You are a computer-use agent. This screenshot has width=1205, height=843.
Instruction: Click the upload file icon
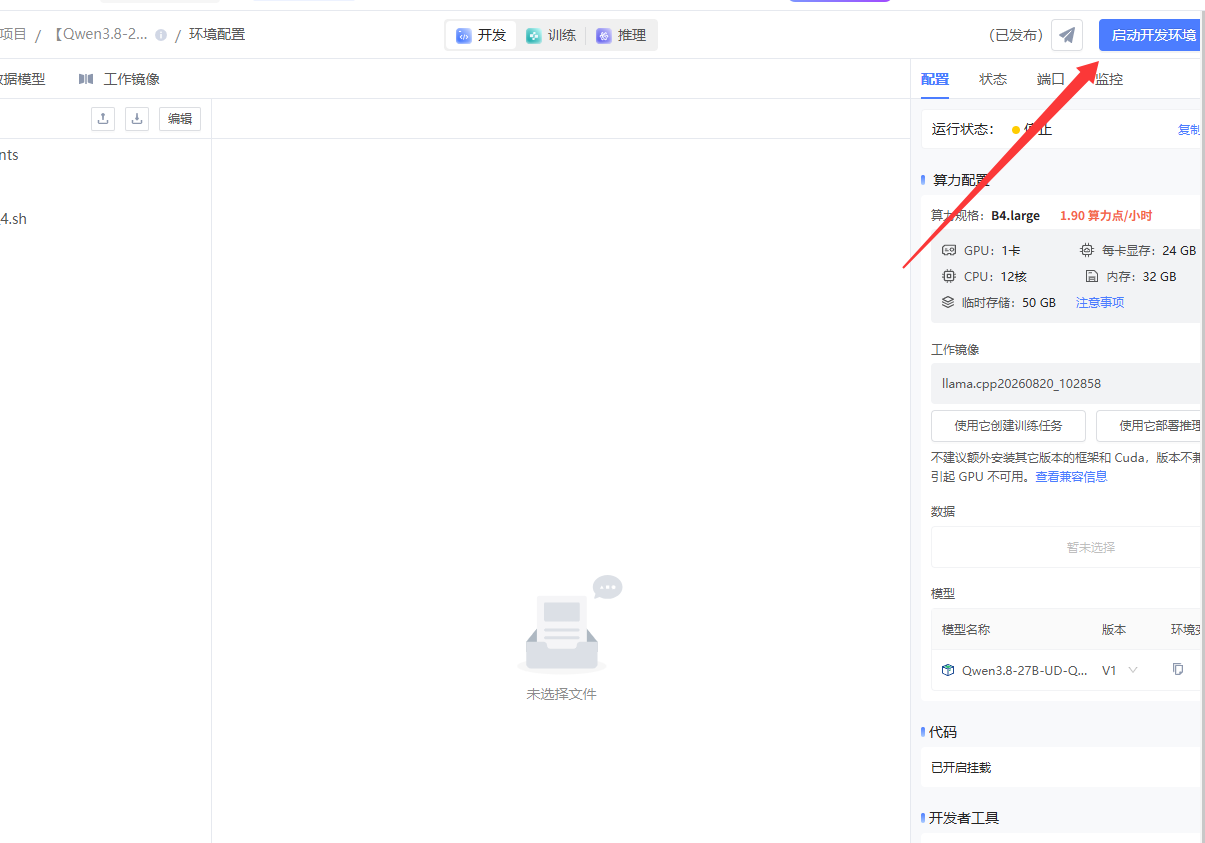pos(103,118)
